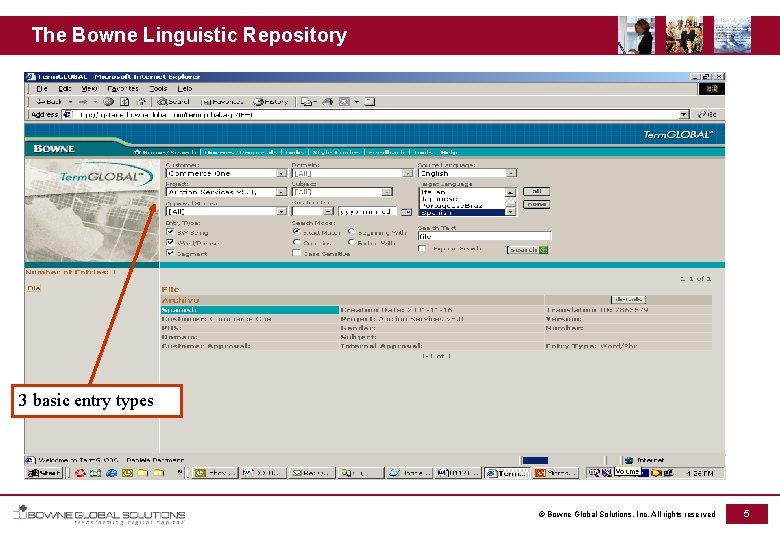The image size is (780, 540).
Task: Open History from the IE toolbar
Action: click(x=271, y=101)
